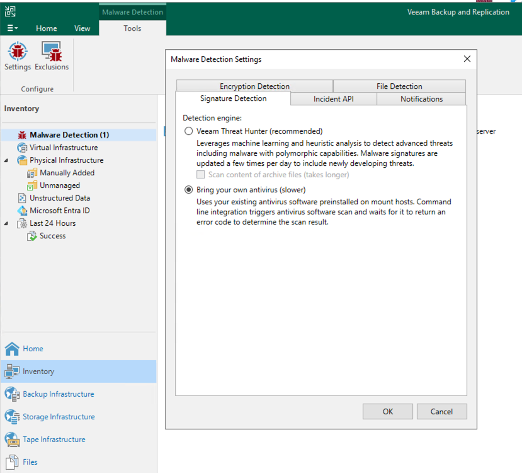Select "Physical Infrastructure" tree row
The image size is (522, 474).
tap(79, 160)
